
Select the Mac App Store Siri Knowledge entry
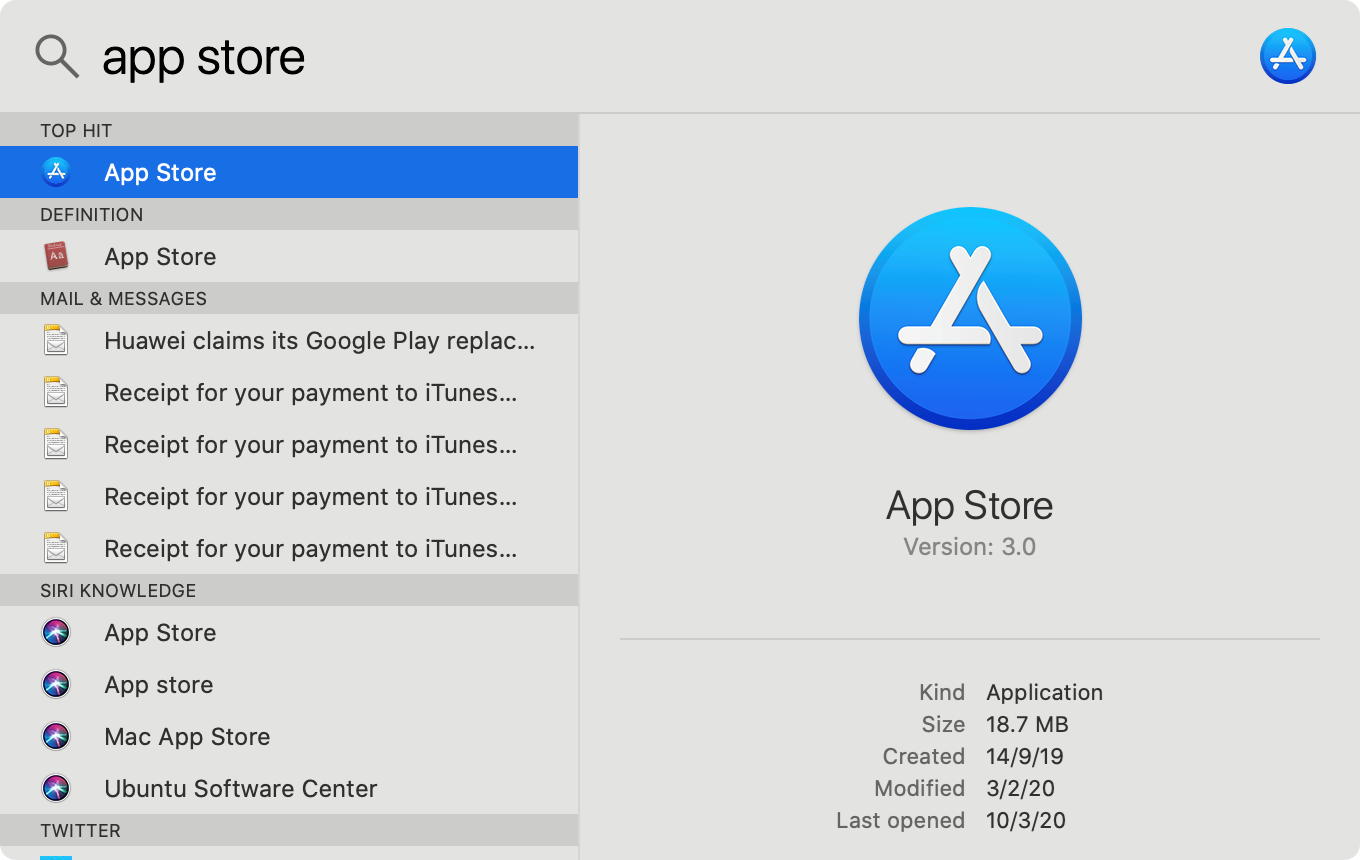click(187, 736)
